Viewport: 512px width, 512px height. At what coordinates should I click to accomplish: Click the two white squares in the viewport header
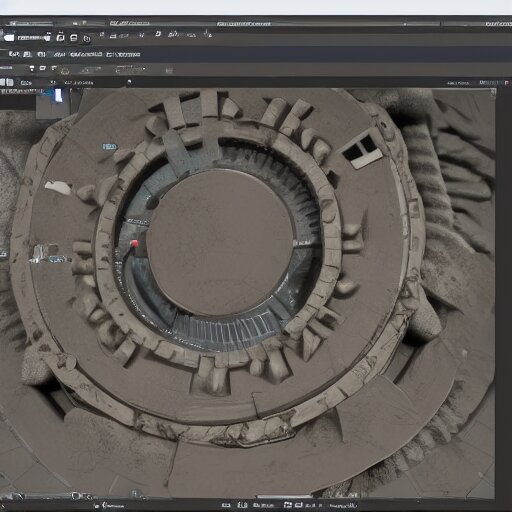tap(7, 82)
